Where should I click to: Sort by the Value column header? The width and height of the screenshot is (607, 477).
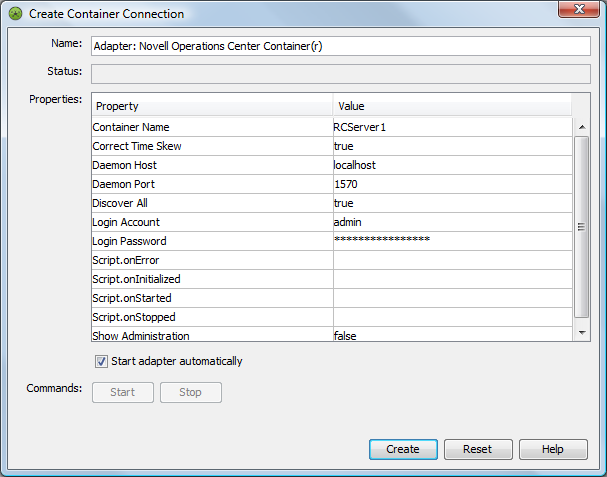tap(452, 106)
